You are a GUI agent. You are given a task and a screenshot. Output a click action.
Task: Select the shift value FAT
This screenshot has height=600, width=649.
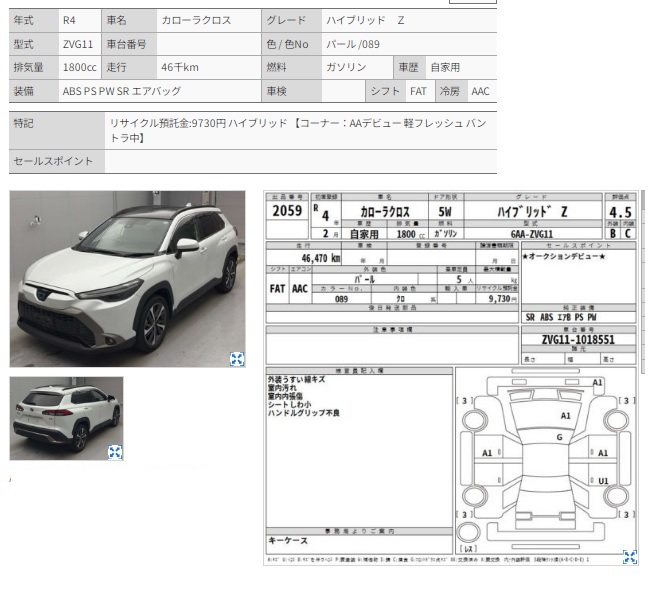click(x=419, y=91)
